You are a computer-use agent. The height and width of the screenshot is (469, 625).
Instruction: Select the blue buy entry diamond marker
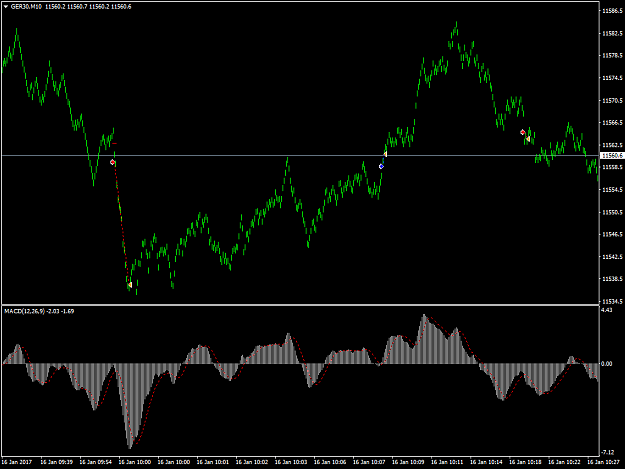[381, 167]
